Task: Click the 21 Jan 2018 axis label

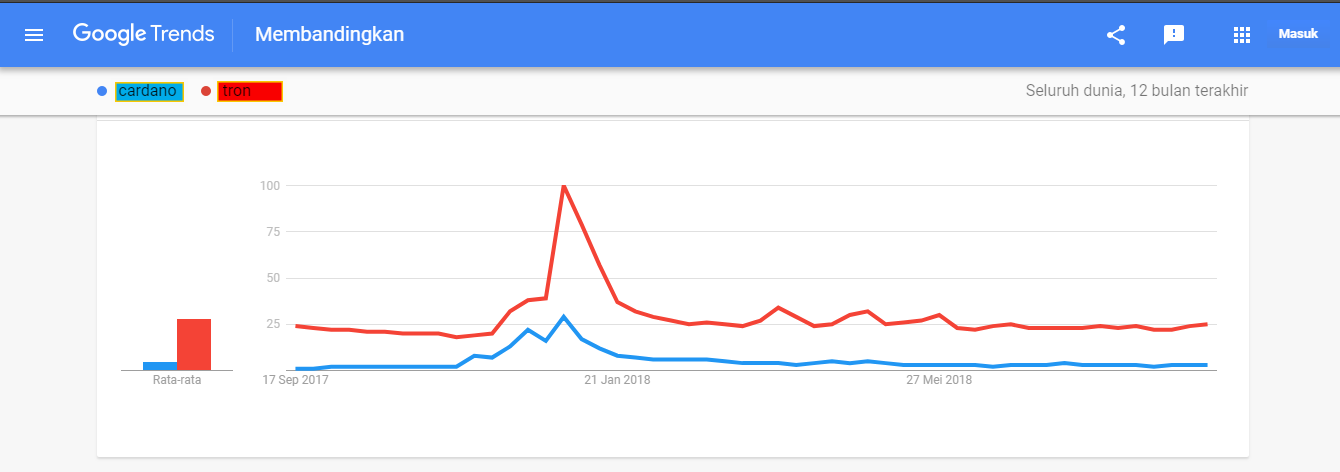Action: click(x=617, y=380)
